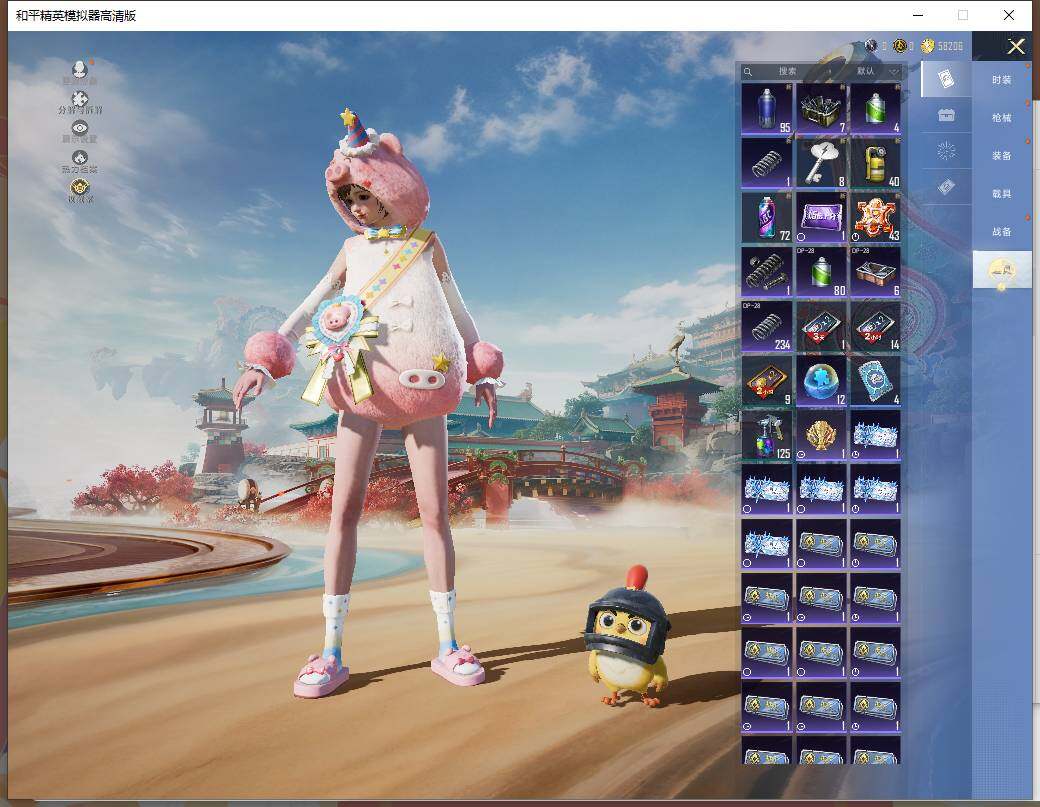Image resolution: width=1040 pixels, height=807 pixels.
Task: Click the first silver currency icon in top bar
Action: point(872,46)
